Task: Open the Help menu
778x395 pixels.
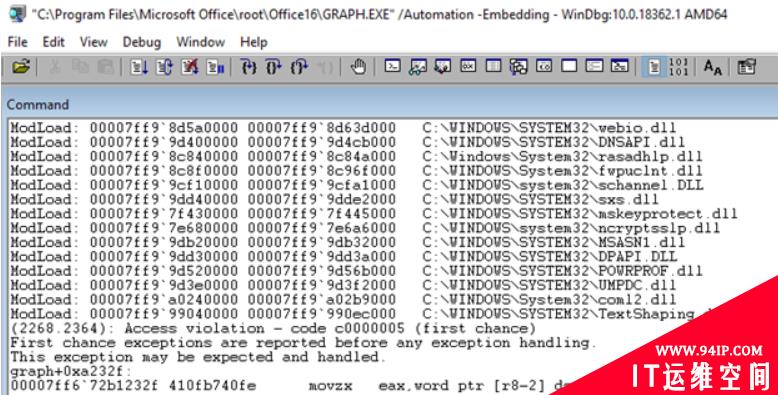Action: [x=254, y=42]
